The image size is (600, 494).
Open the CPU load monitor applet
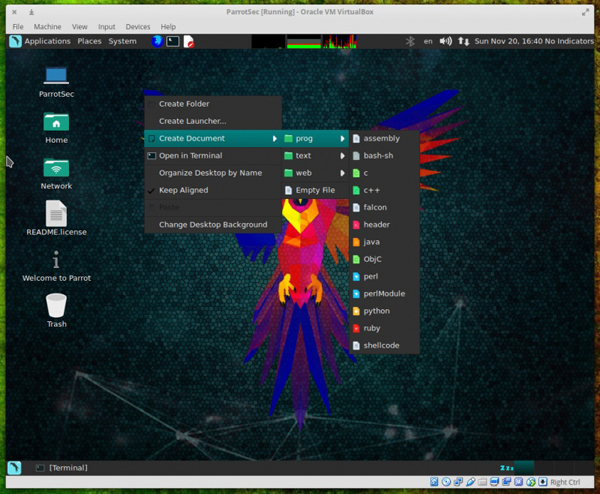(x=268, y=42)
